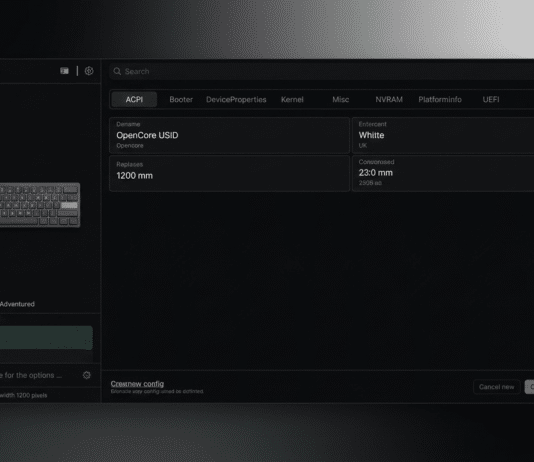Click the sidebar layout icon
Image resolution: width=534 pixels, height=462 pixels.
[x=64, y=71]
